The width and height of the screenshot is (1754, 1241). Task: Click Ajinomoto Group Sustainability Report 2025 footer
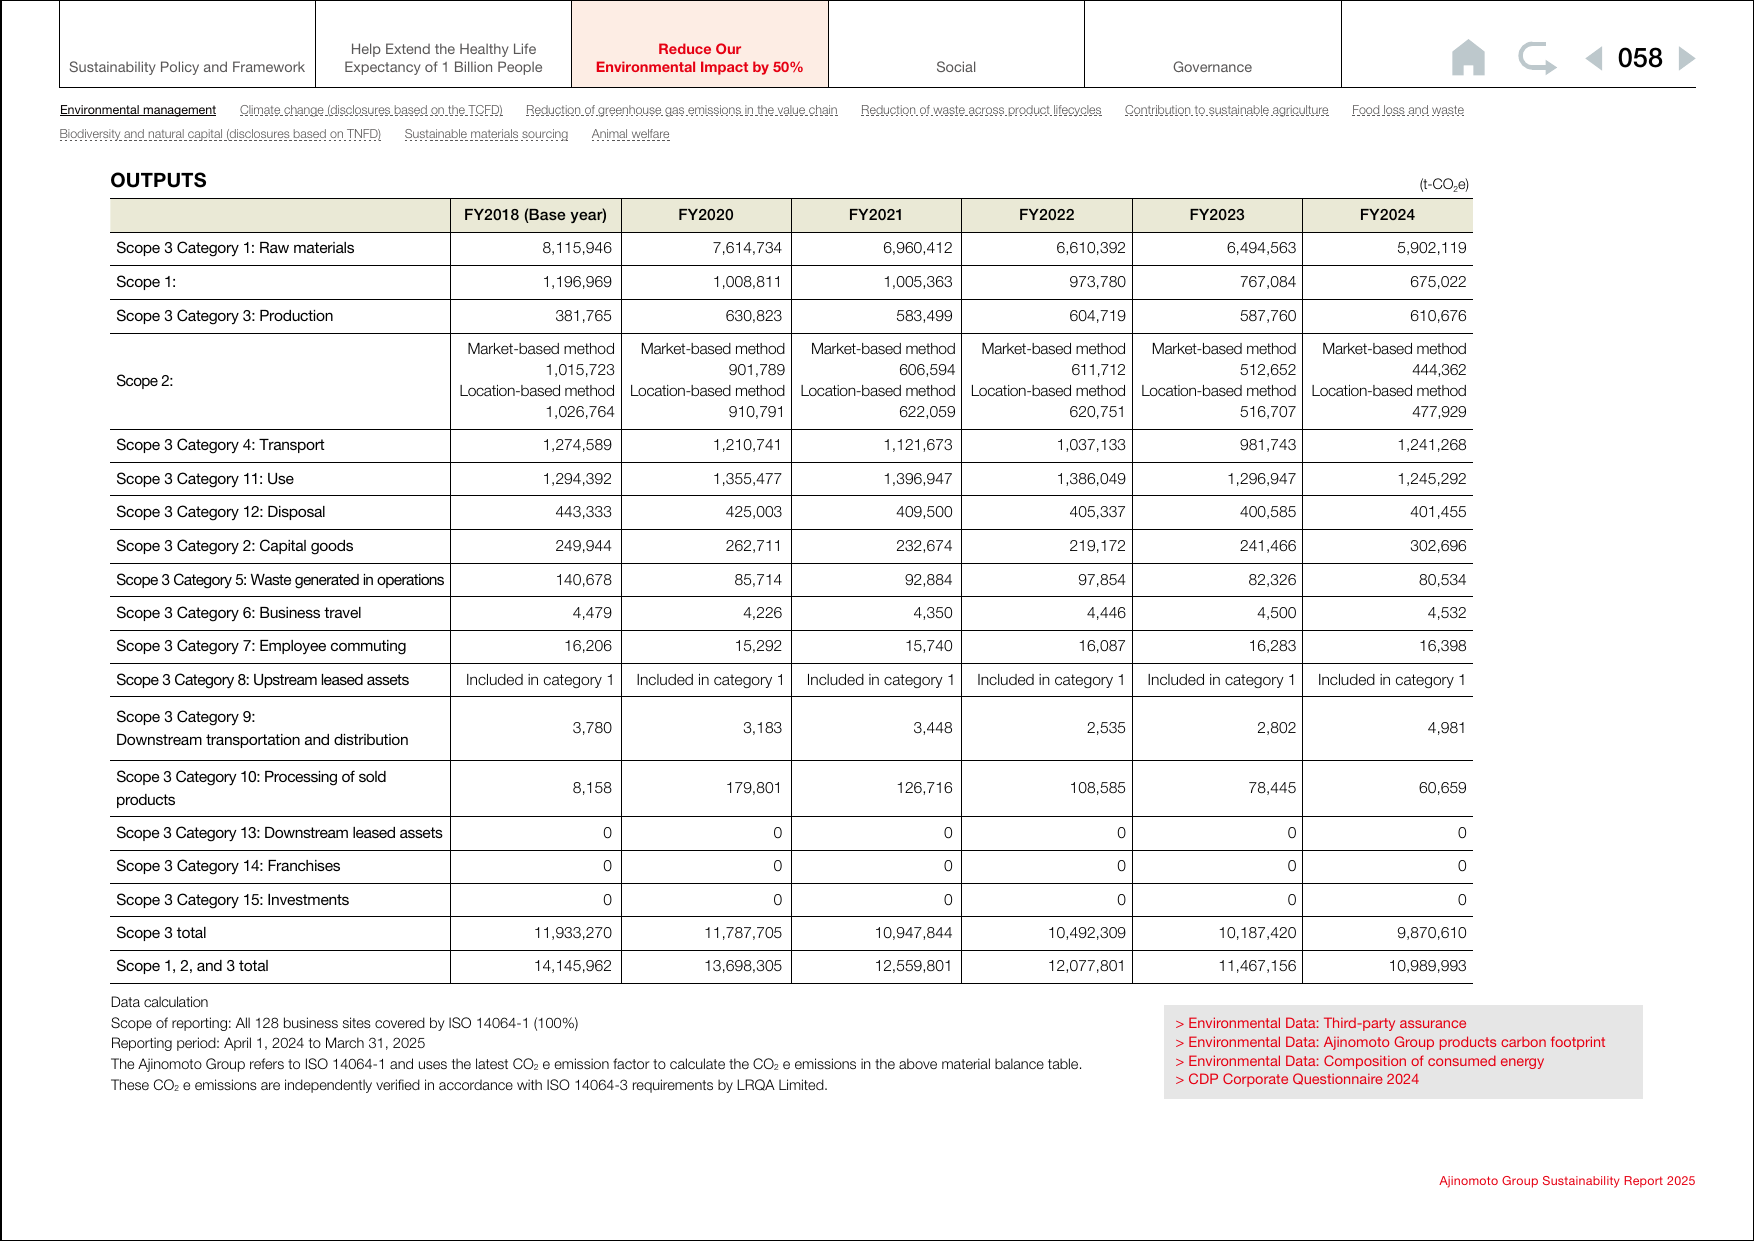point(1567,1181)
